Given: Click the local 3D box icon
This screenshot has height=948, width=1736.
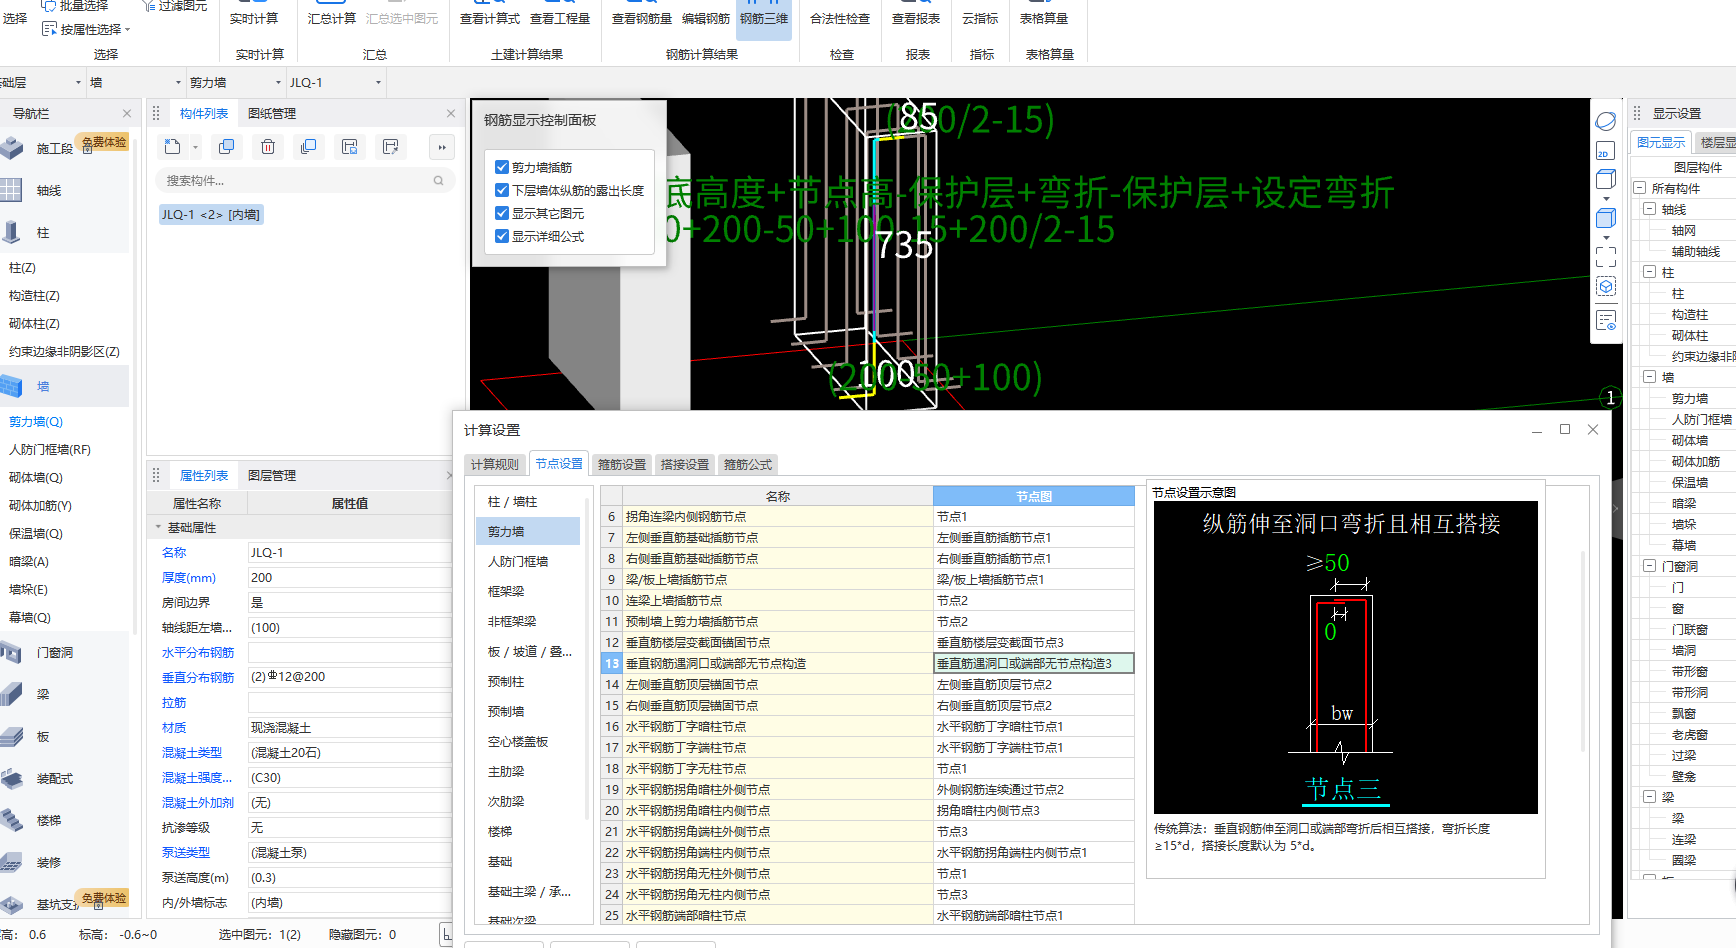Looking at the screenshot, I should pyautogui.click(x=1606, y=287).
